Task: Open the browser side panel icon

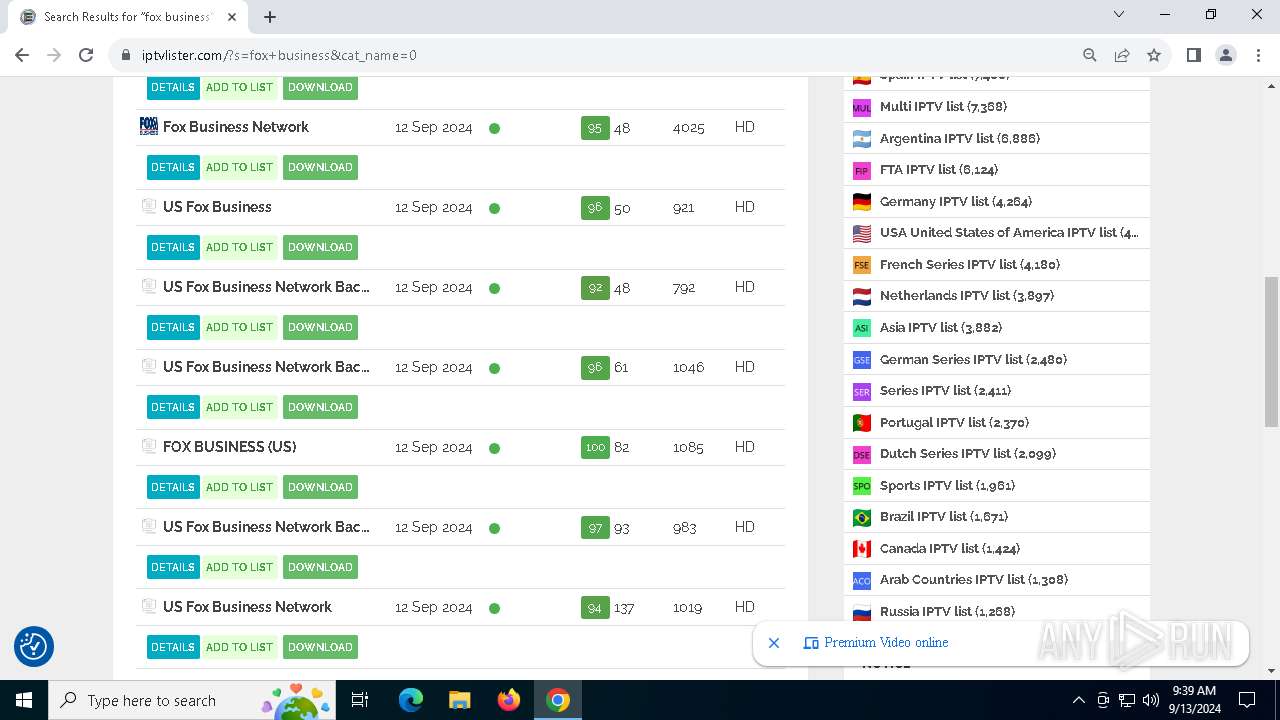Action: [x=1193, y=55]
